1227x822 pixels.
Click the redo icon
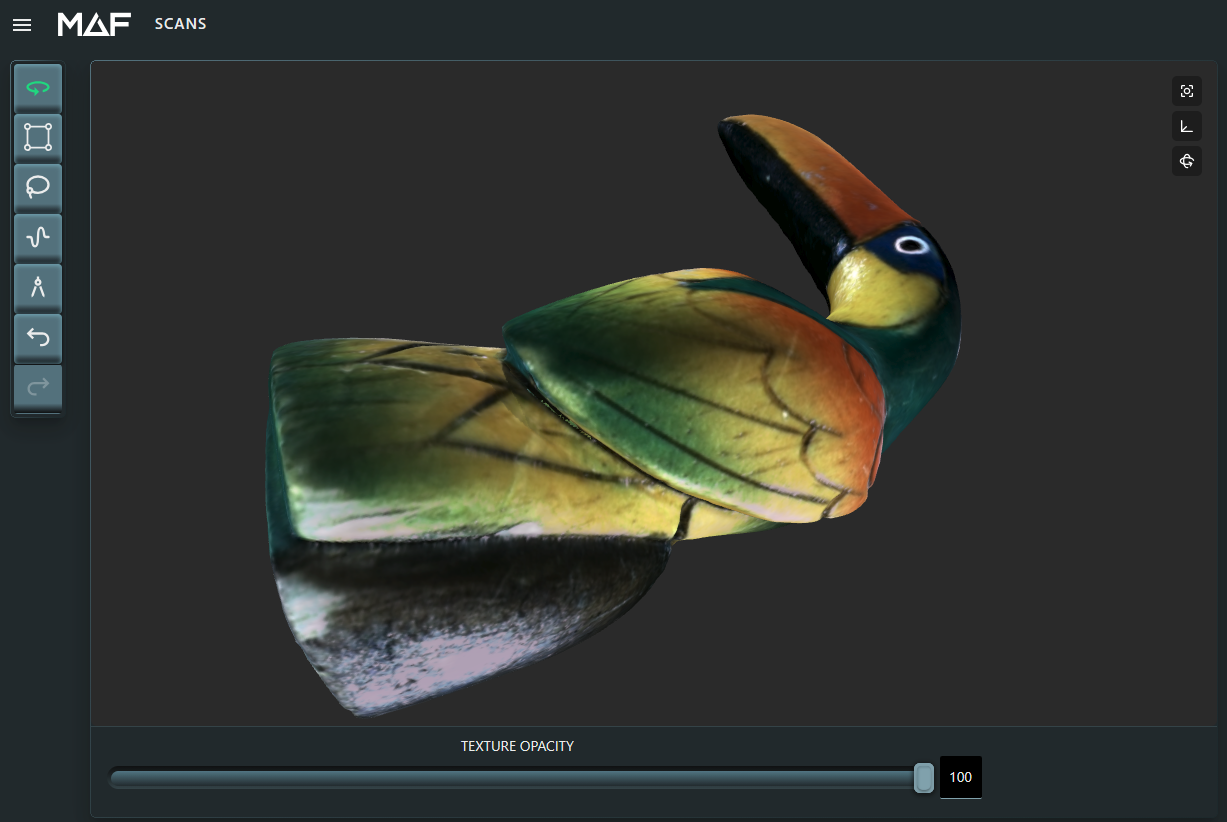(x=37, y=386)
